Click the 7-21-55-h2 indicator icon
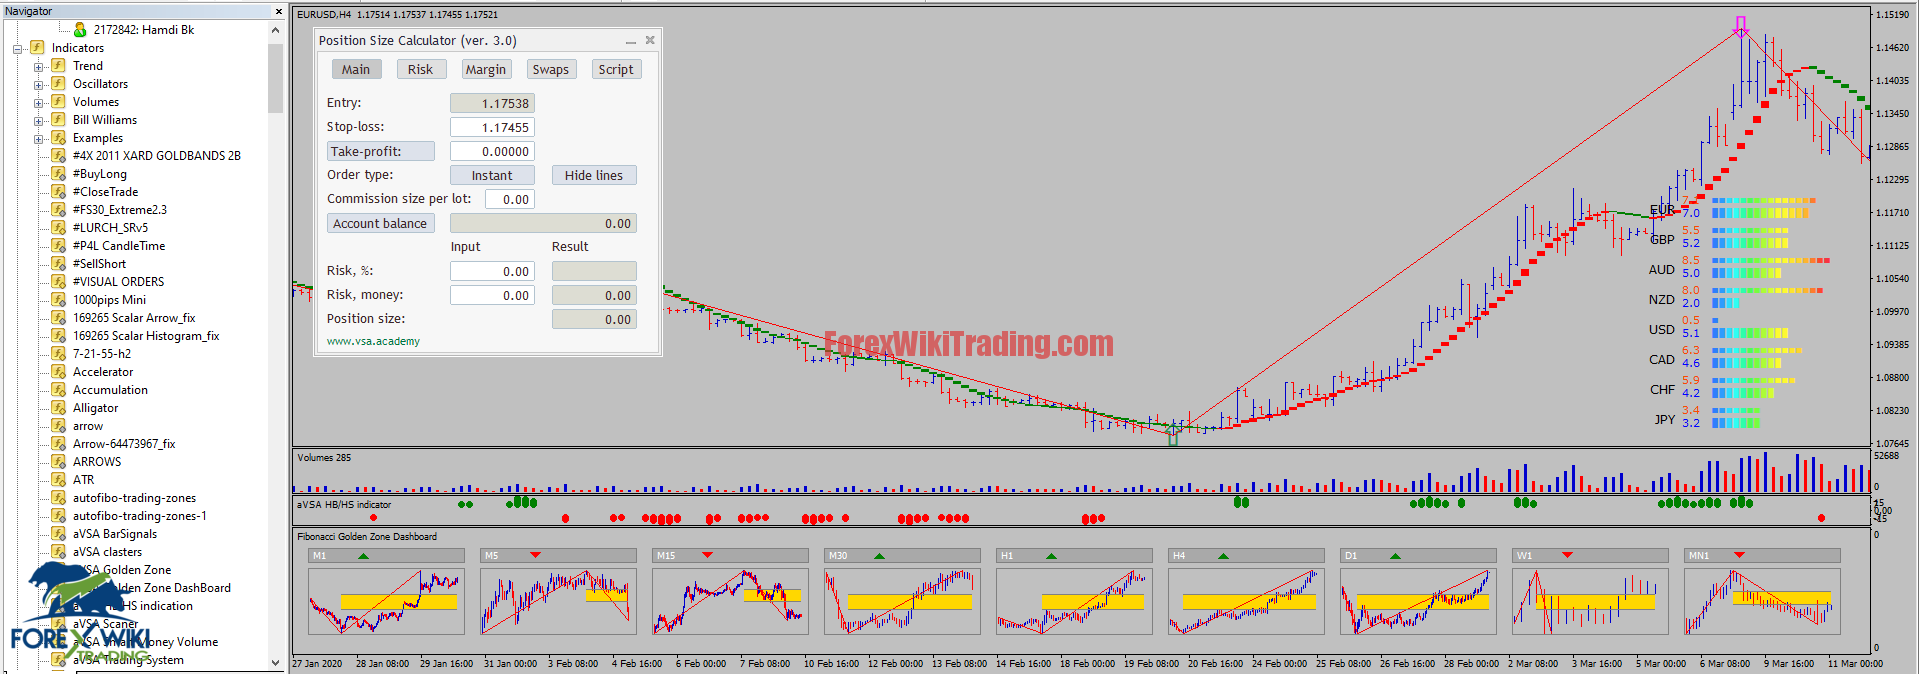The width and height of the screenshot is (1919, 674). coord(59,354)
